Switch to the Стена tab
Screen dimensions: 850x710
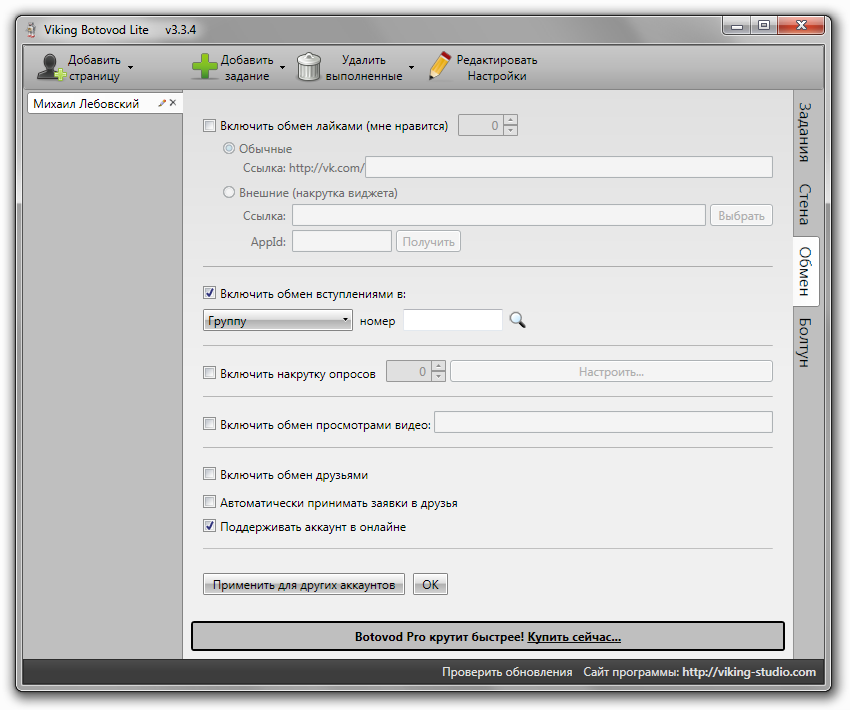click(x=805, y=204)
